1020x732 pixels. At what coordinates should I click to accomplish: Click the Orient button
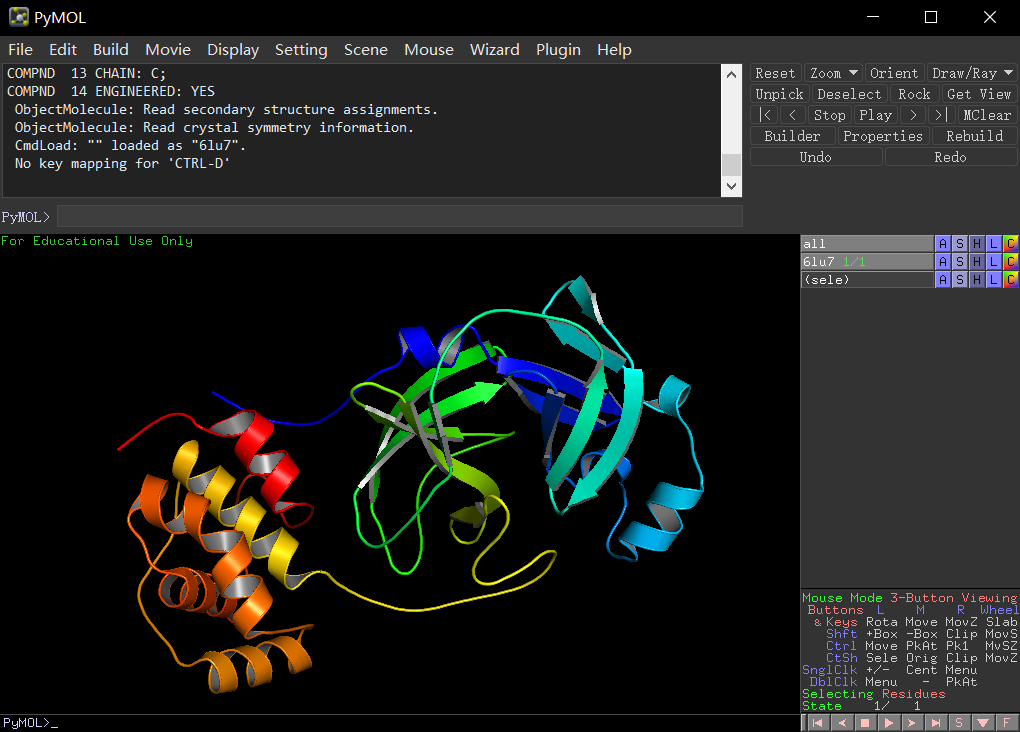tap(893, 73)
